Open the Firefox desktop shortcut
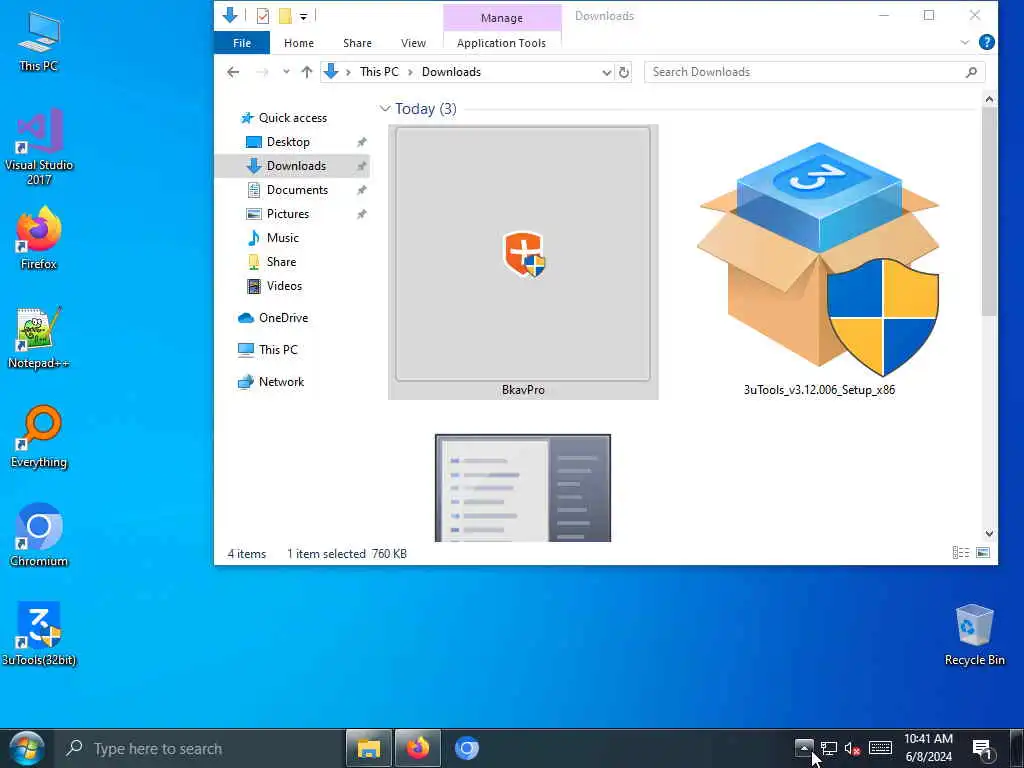This screenshot has width=1024, height=768. click(39, 238)
